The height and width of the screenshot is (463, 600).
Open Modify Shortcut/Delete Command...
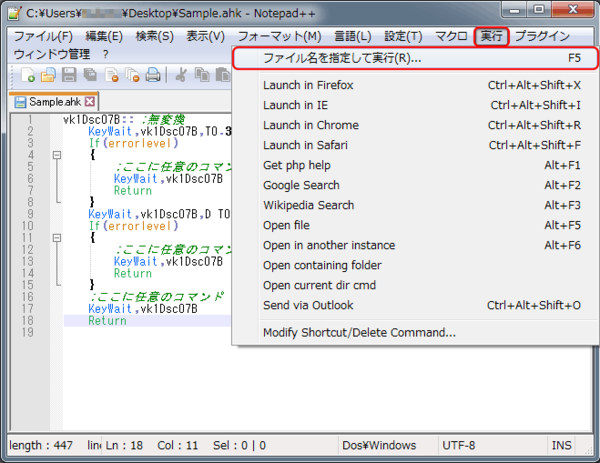click(416, 333)
